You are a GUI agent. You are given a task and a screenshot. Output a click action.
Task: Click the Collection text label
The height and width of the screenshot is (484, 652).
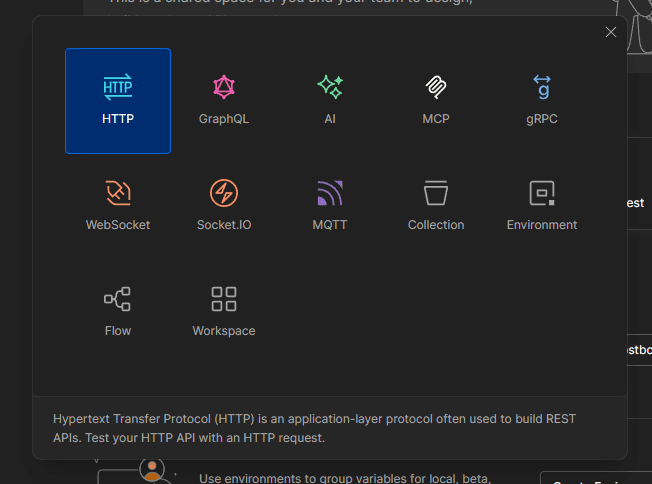[x=436, y=225]
